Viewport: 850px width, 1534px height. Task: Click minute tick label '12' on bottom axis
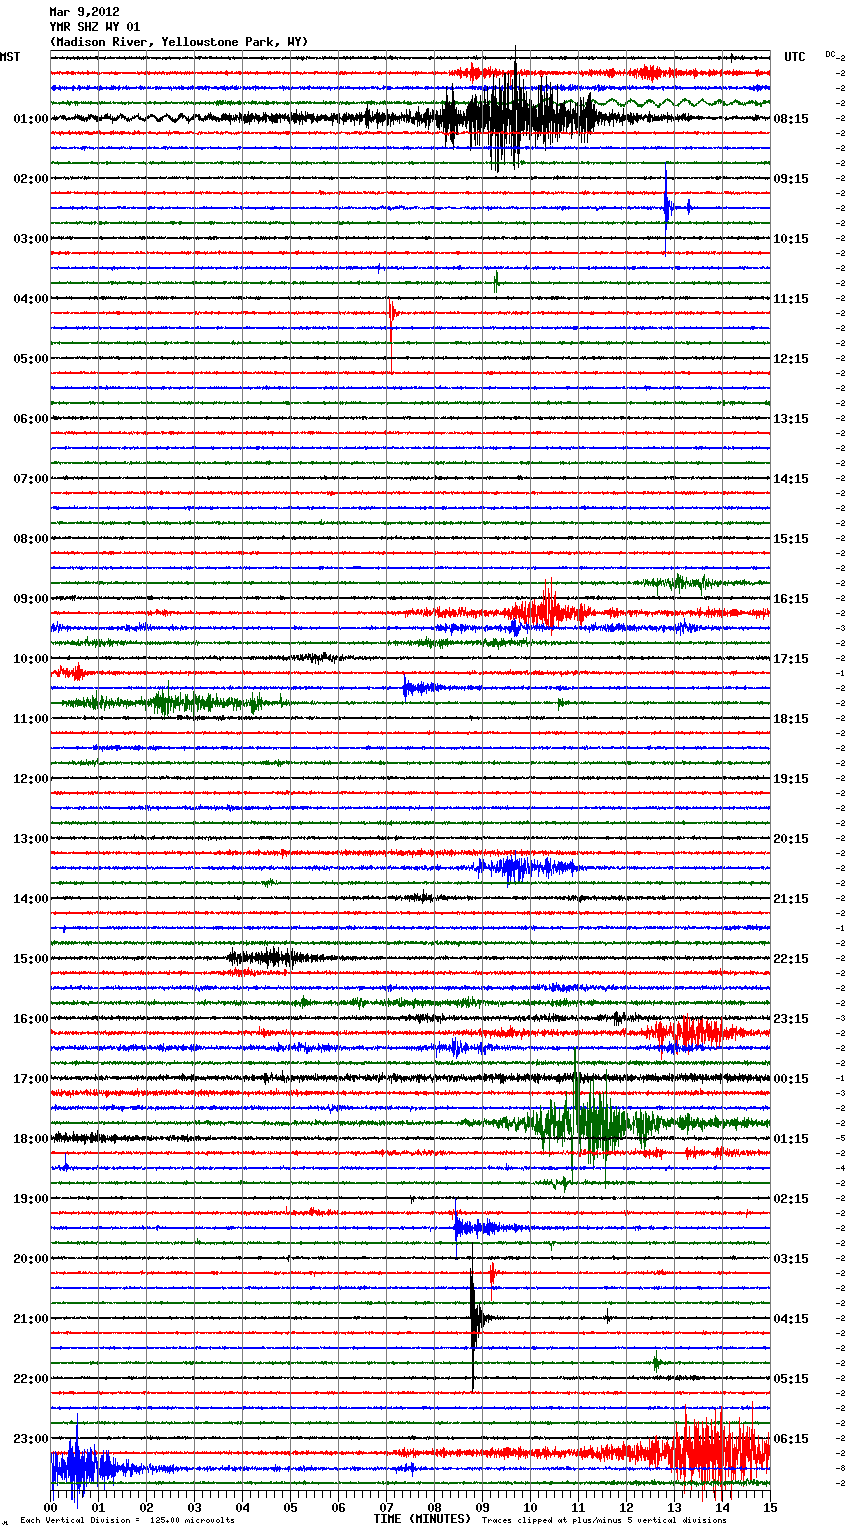[626, 1507]
